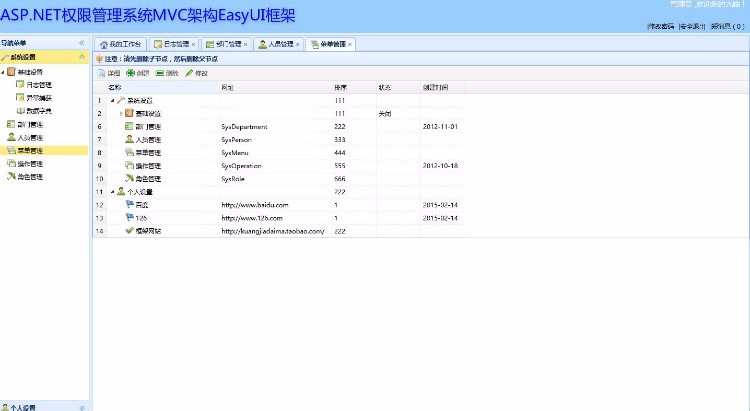Close the 菜单管理 tab
Viewport: 750px width, 411px height.
pyautogui.click(x=350, y=44)
